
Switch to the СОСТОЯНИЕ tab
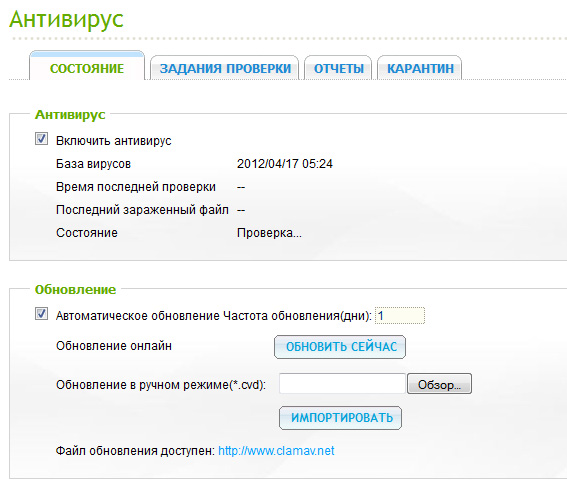(x=87, y=66)
